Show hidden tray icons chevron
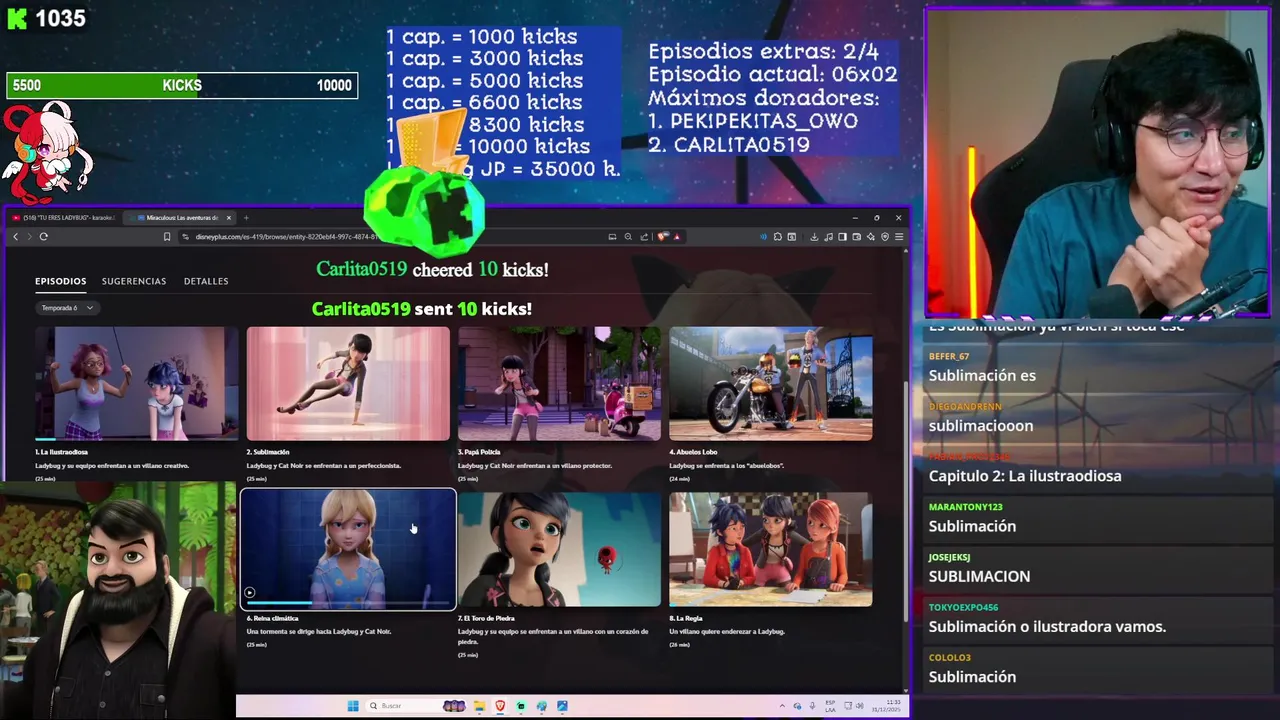 coord(782,706)
